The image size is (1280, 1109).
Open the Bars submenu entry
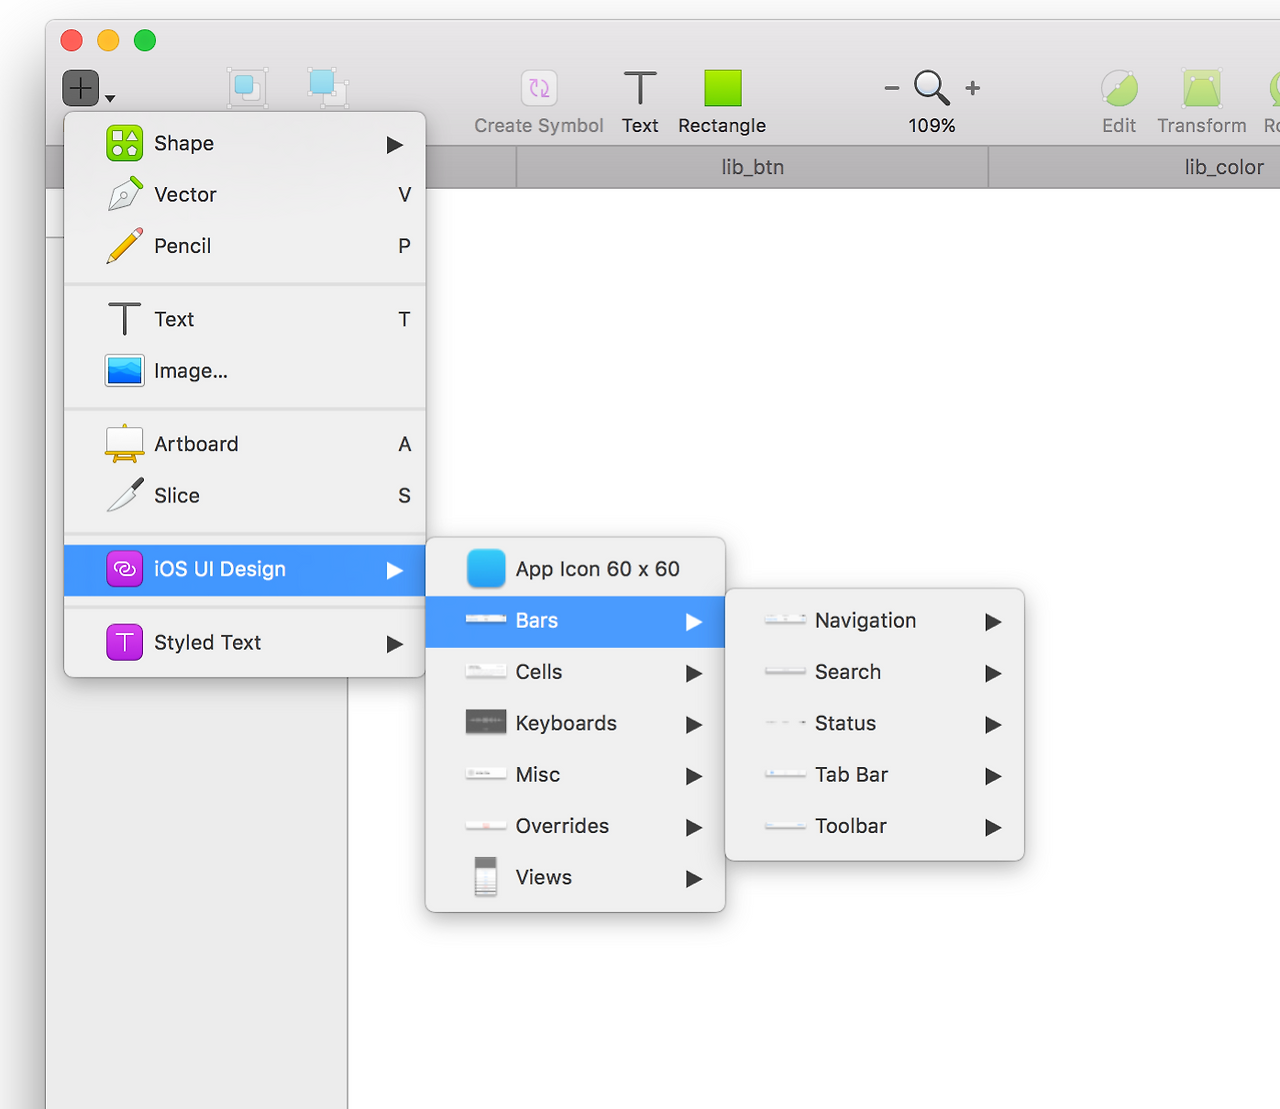(x=575, y=621)
